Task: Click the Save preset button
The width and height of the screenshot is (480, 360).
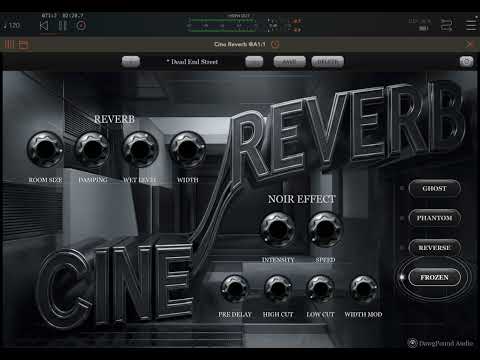Action: pyautogui.click(x=289, y=62)
